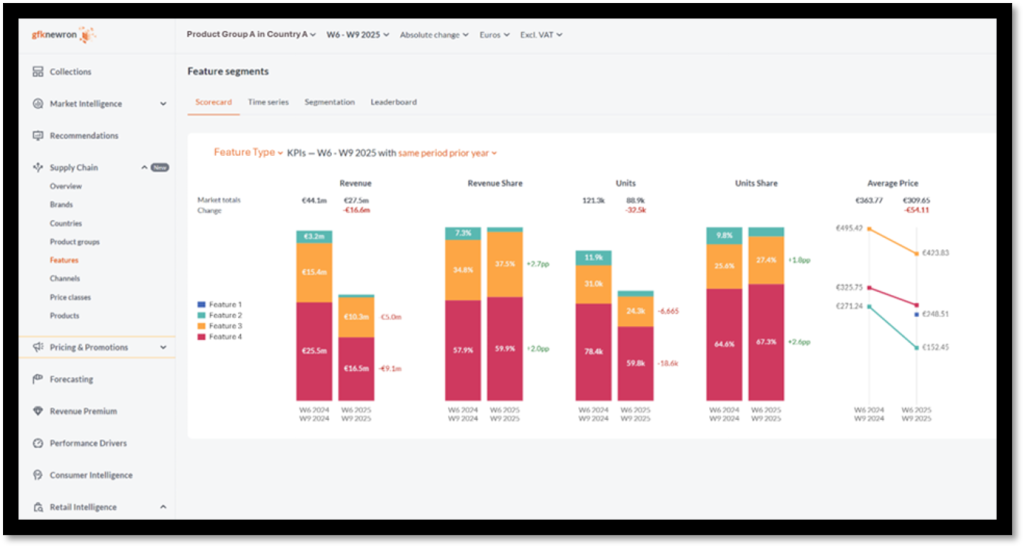Open Recommendations in the sidebar

click(84, 136)
